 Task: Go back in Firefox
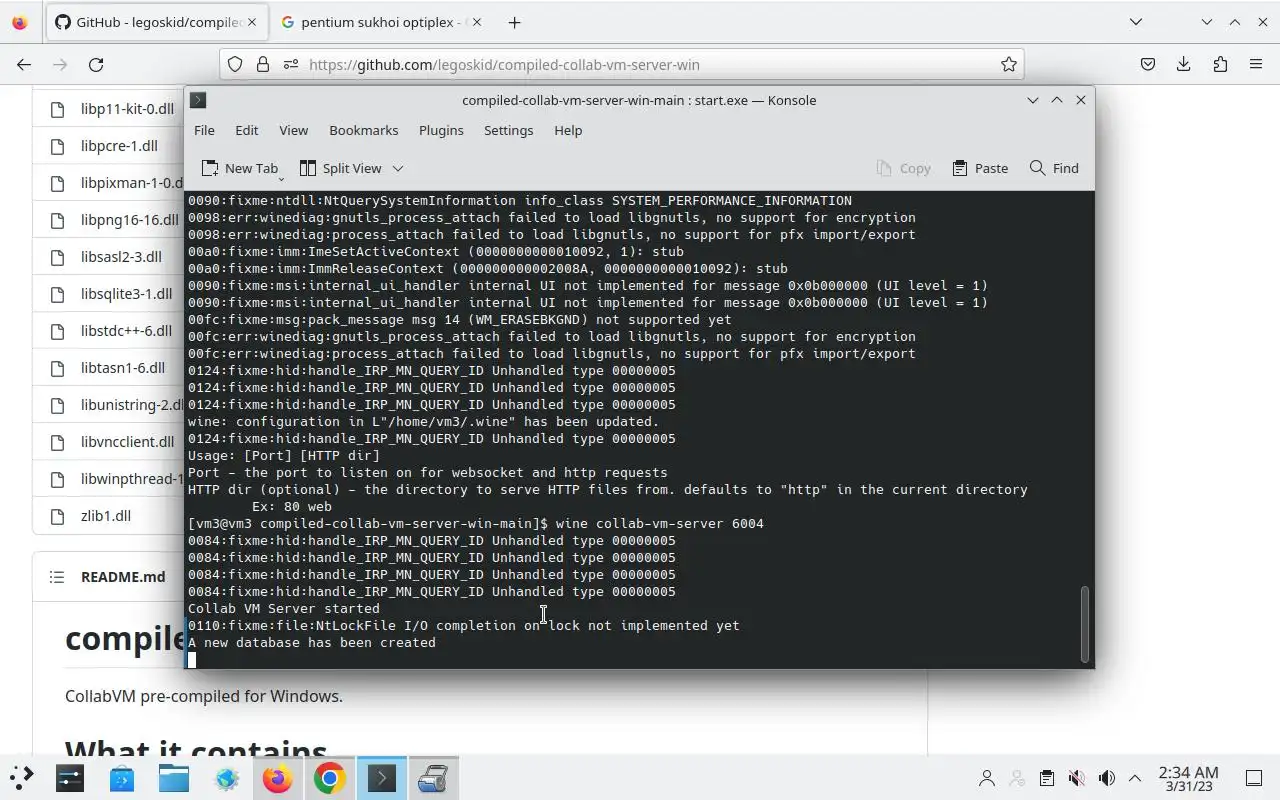pyautogui.click(x=24, y=64)
